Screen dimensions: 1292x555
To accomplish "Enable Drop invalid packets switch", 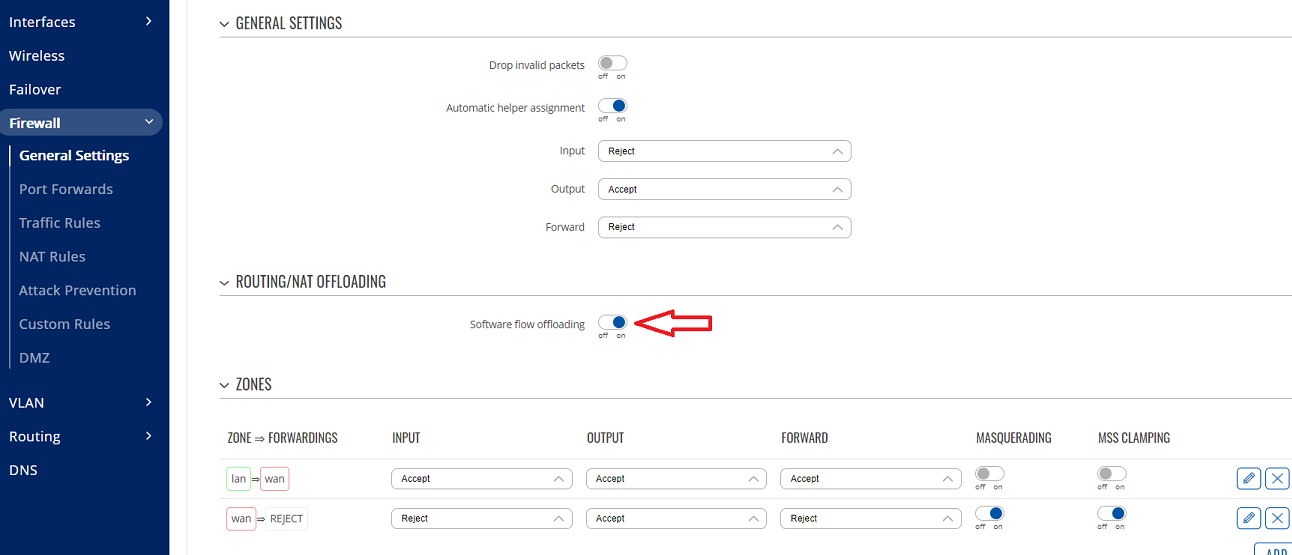I will click(x=612, y=64).
